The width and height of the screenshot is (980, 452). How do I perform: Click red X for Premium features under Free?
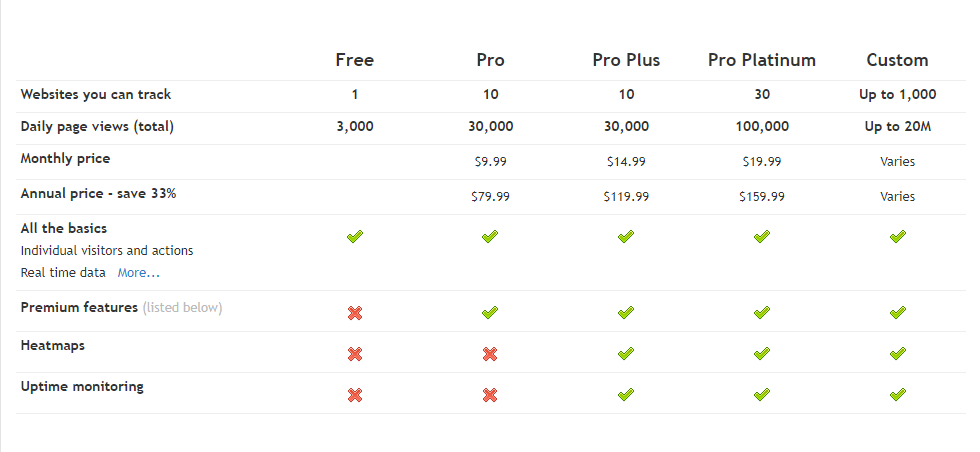[x=355, y=313]
